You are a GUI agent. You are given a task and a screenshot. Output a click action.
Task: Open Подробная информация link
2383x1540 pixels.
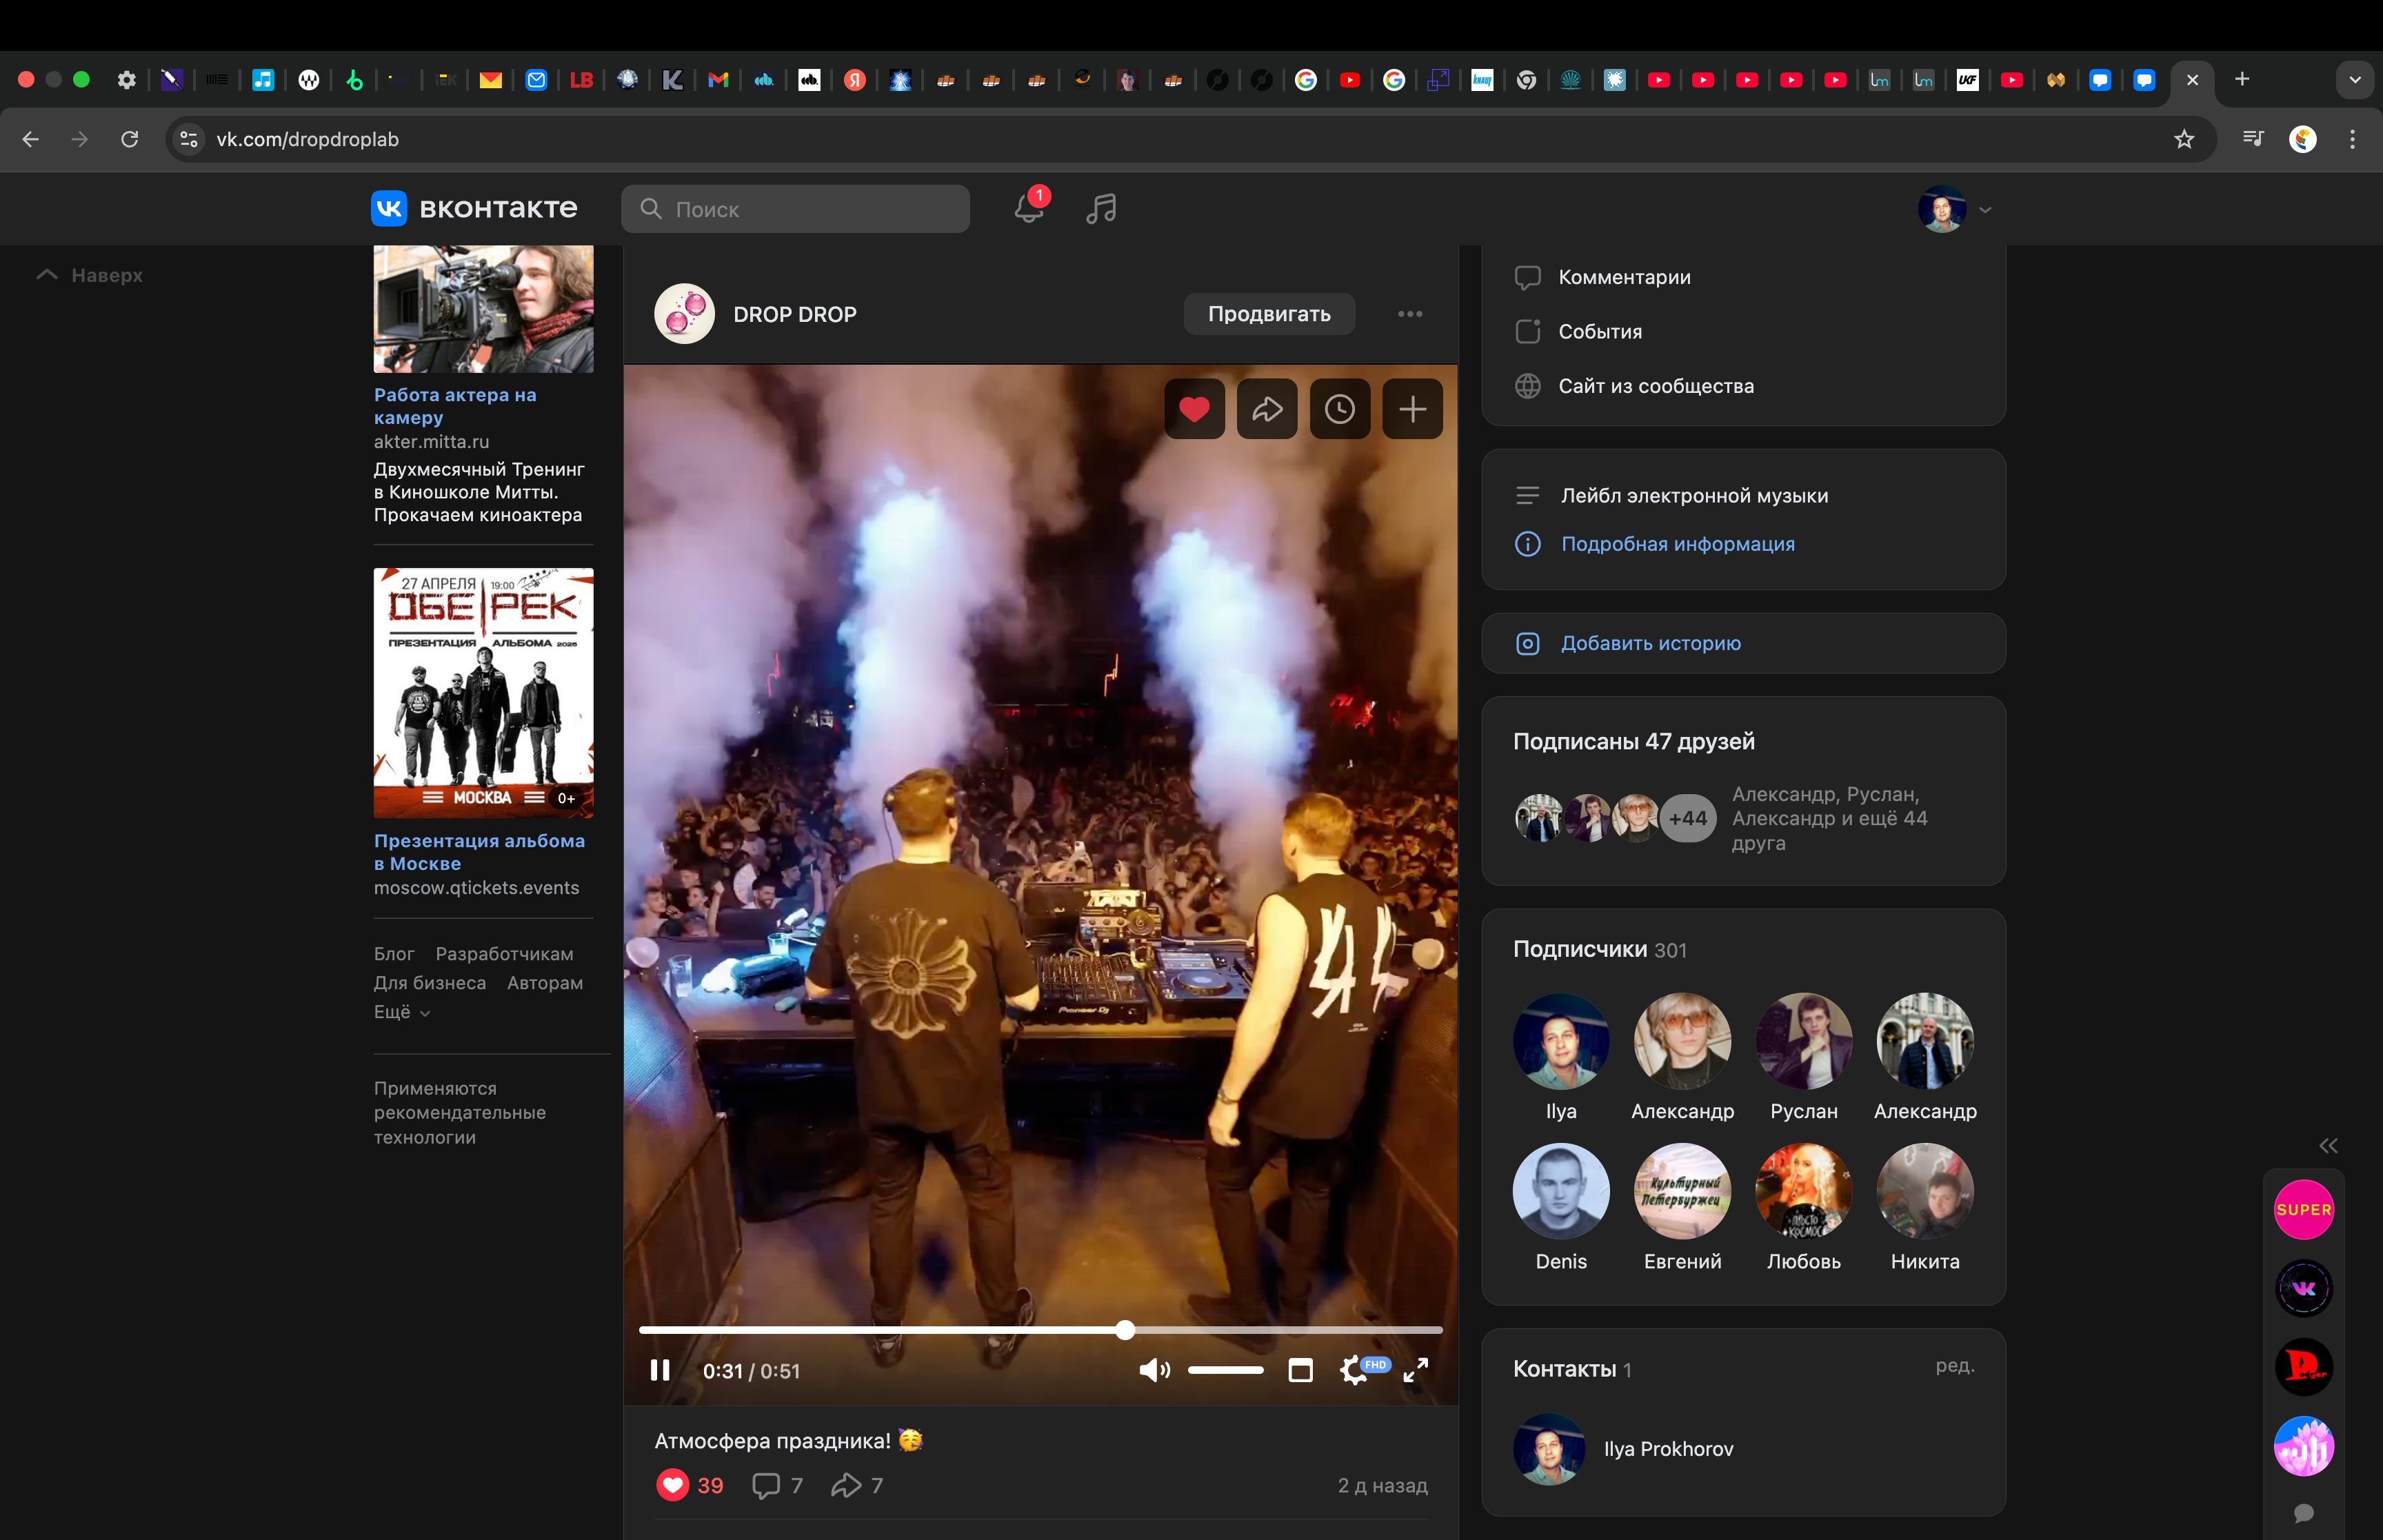point(1677,544)
